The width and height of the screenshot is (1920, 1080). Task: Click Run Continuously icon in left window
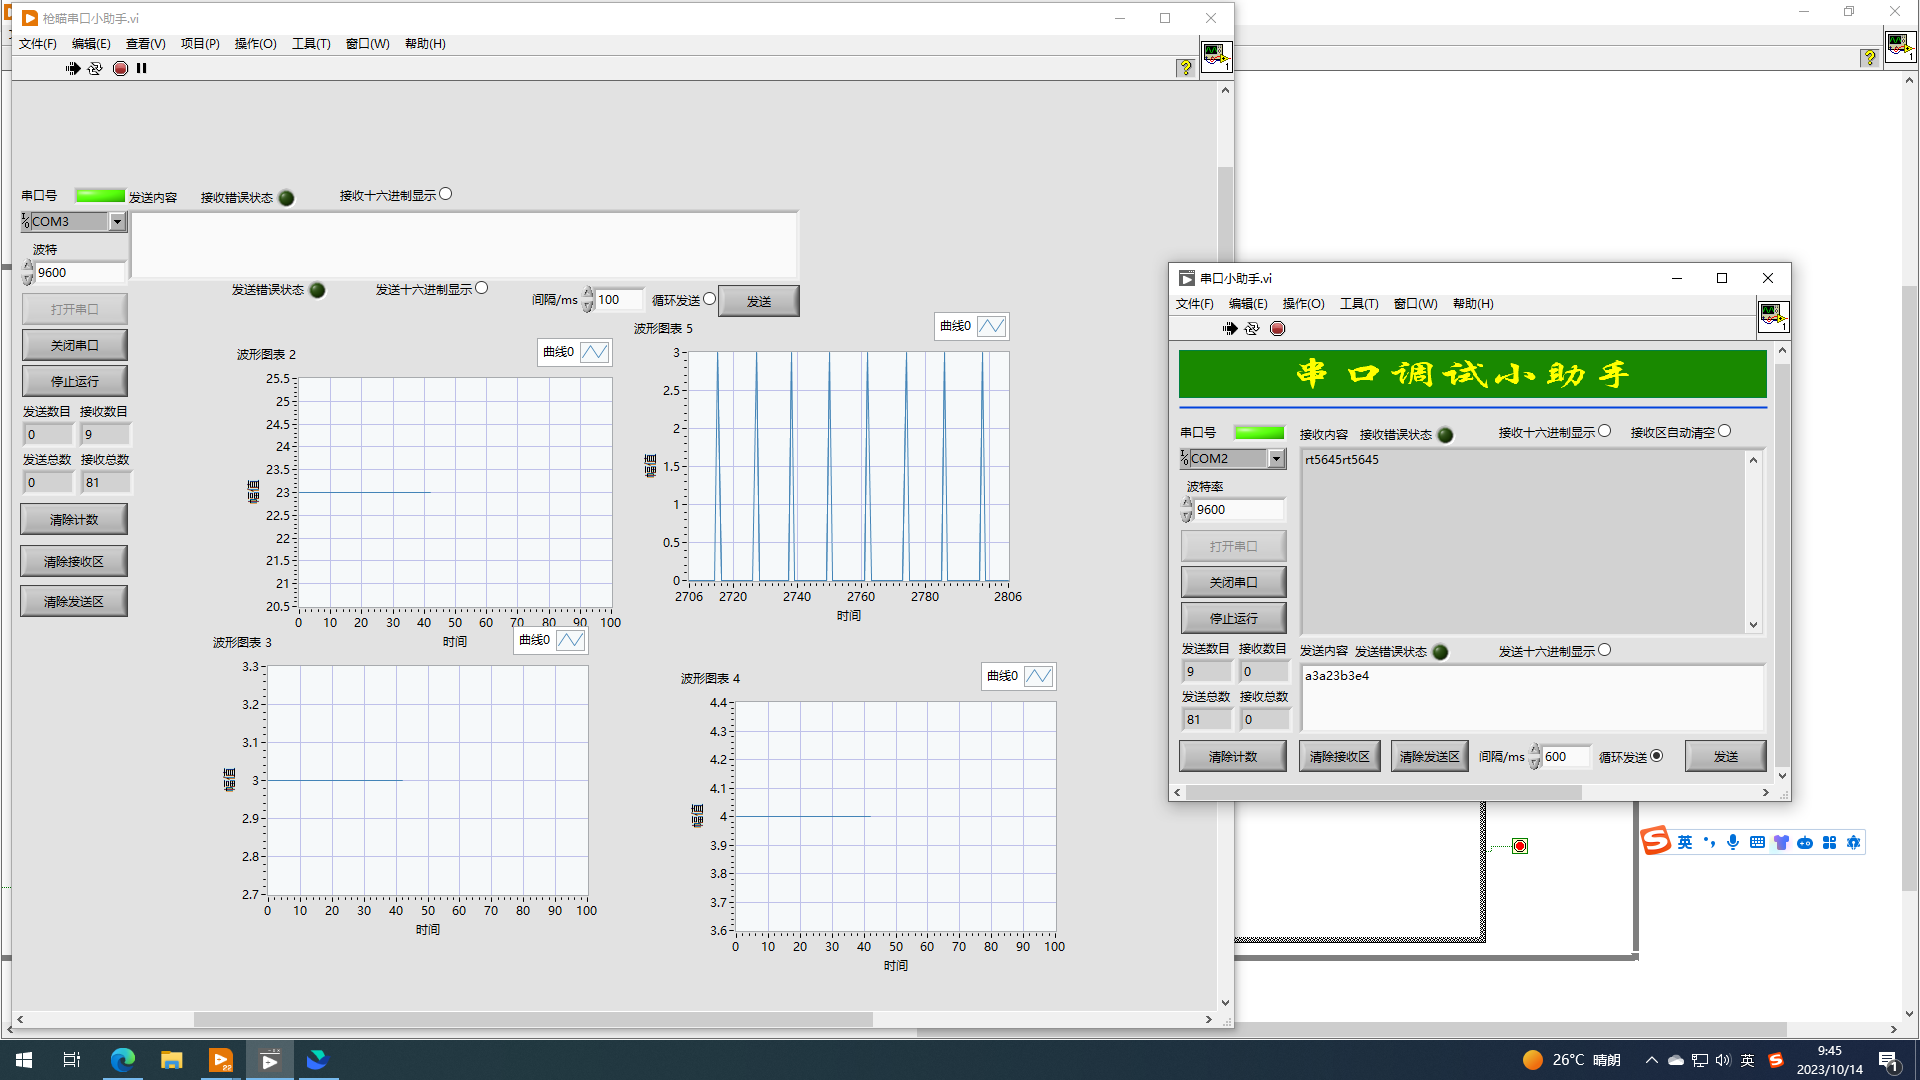click(95, 68)
